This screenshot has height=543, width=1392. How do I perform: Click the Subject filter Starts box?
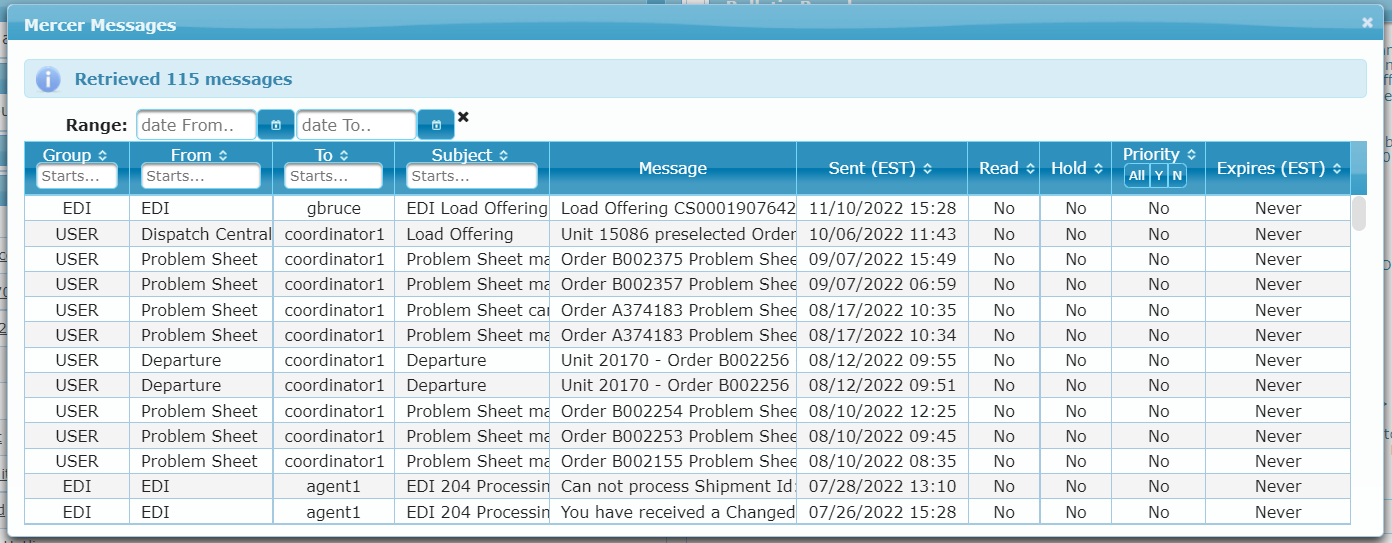click(x=471, y=176)
